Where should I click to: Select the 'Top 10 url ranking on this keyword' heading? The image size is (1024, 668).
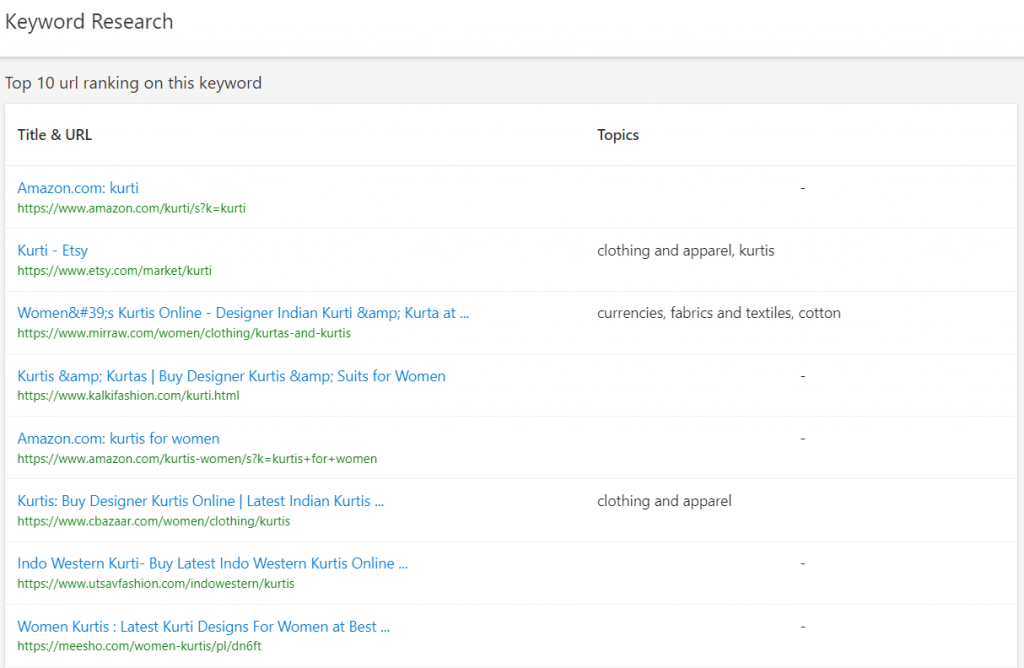click(x=133, y=84)
